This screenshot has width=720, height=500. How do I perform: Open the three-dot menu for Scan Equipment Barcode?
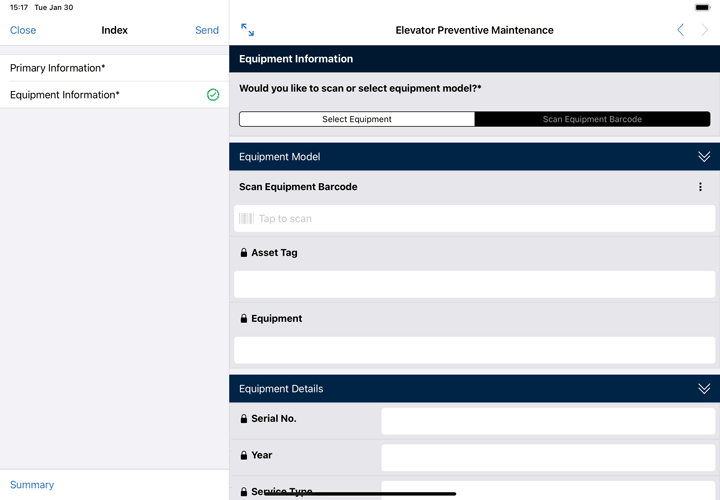click(x=700, y=187)
